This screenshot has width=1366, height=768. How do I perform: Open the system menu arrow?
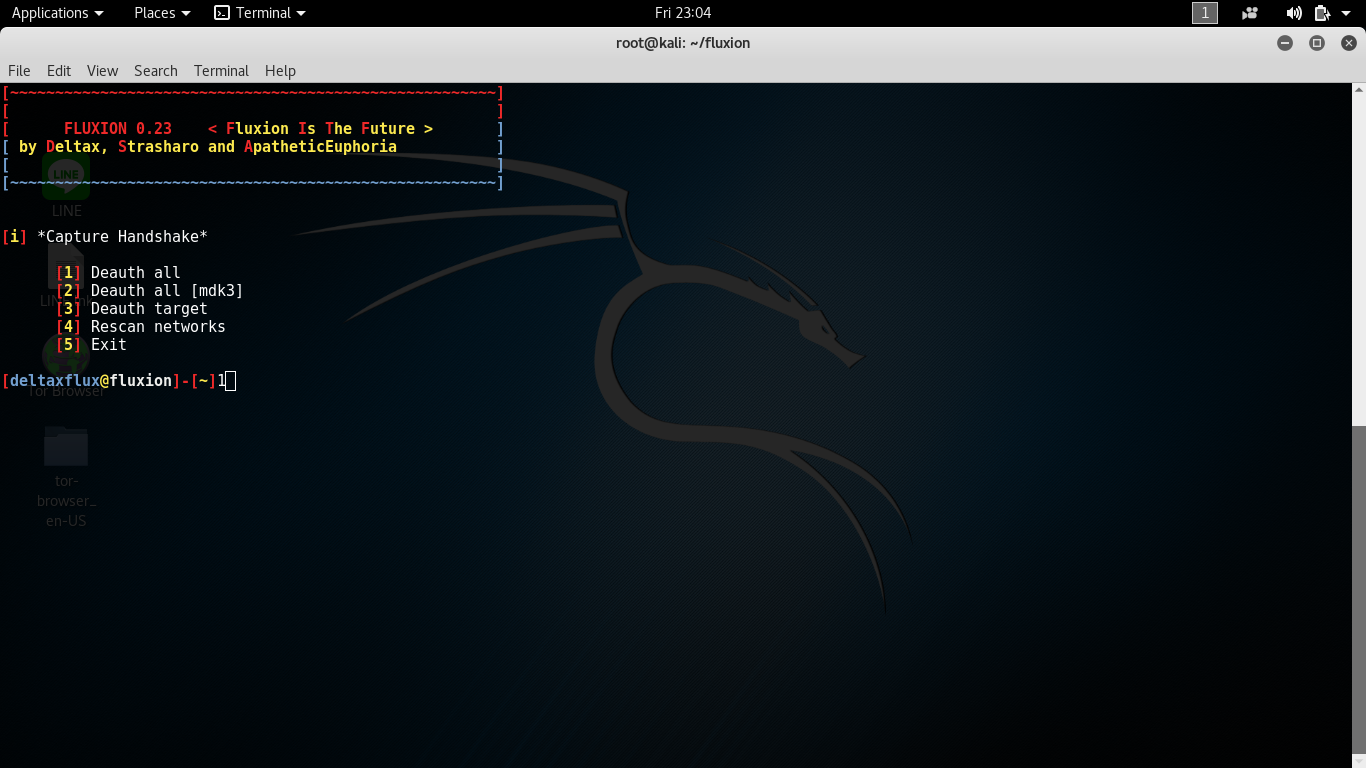click(x=1347, y=13)
